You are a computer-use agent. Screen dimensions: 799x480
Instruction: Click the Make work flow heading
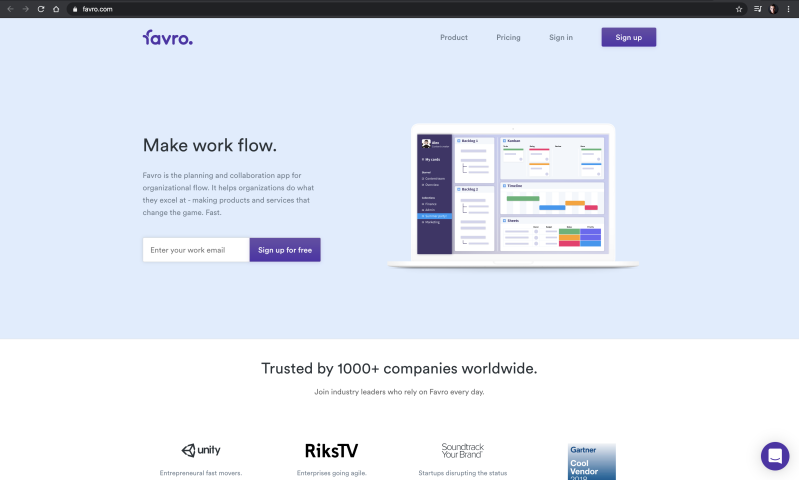[x=209, y=145]
